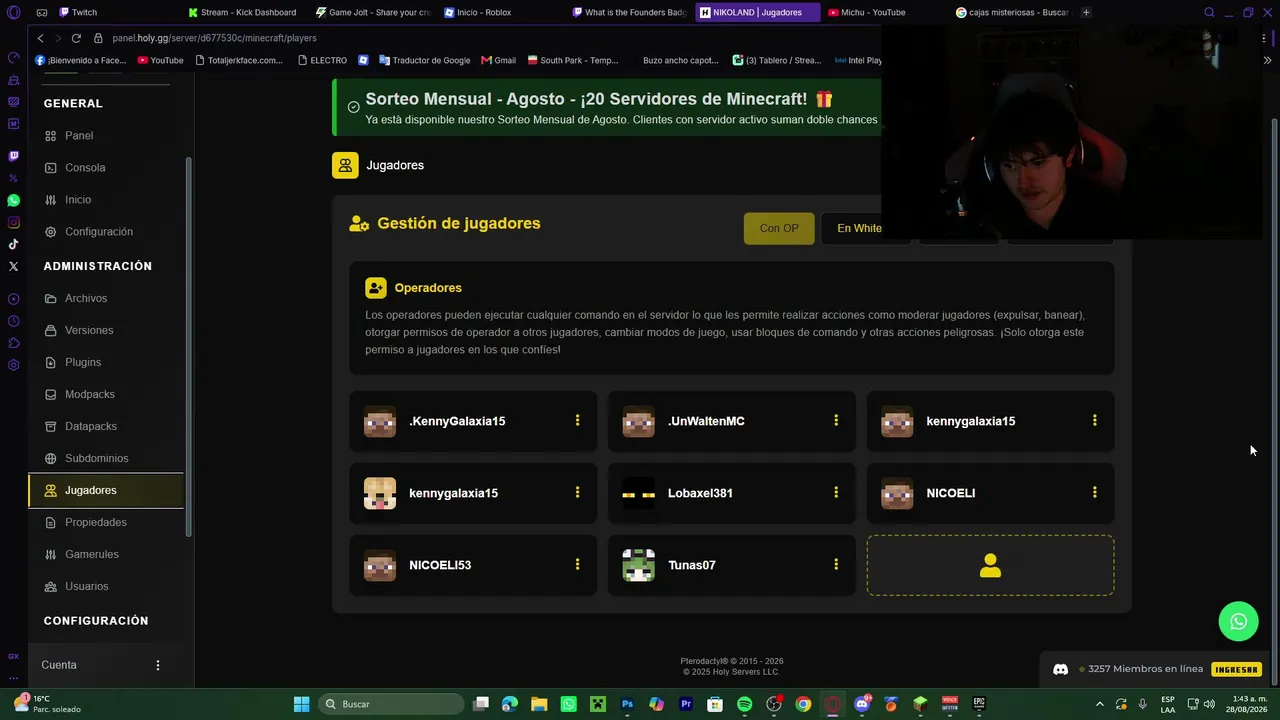Click the Tunas07 player avatar
1280x720 pixels.
click(638, 565)
